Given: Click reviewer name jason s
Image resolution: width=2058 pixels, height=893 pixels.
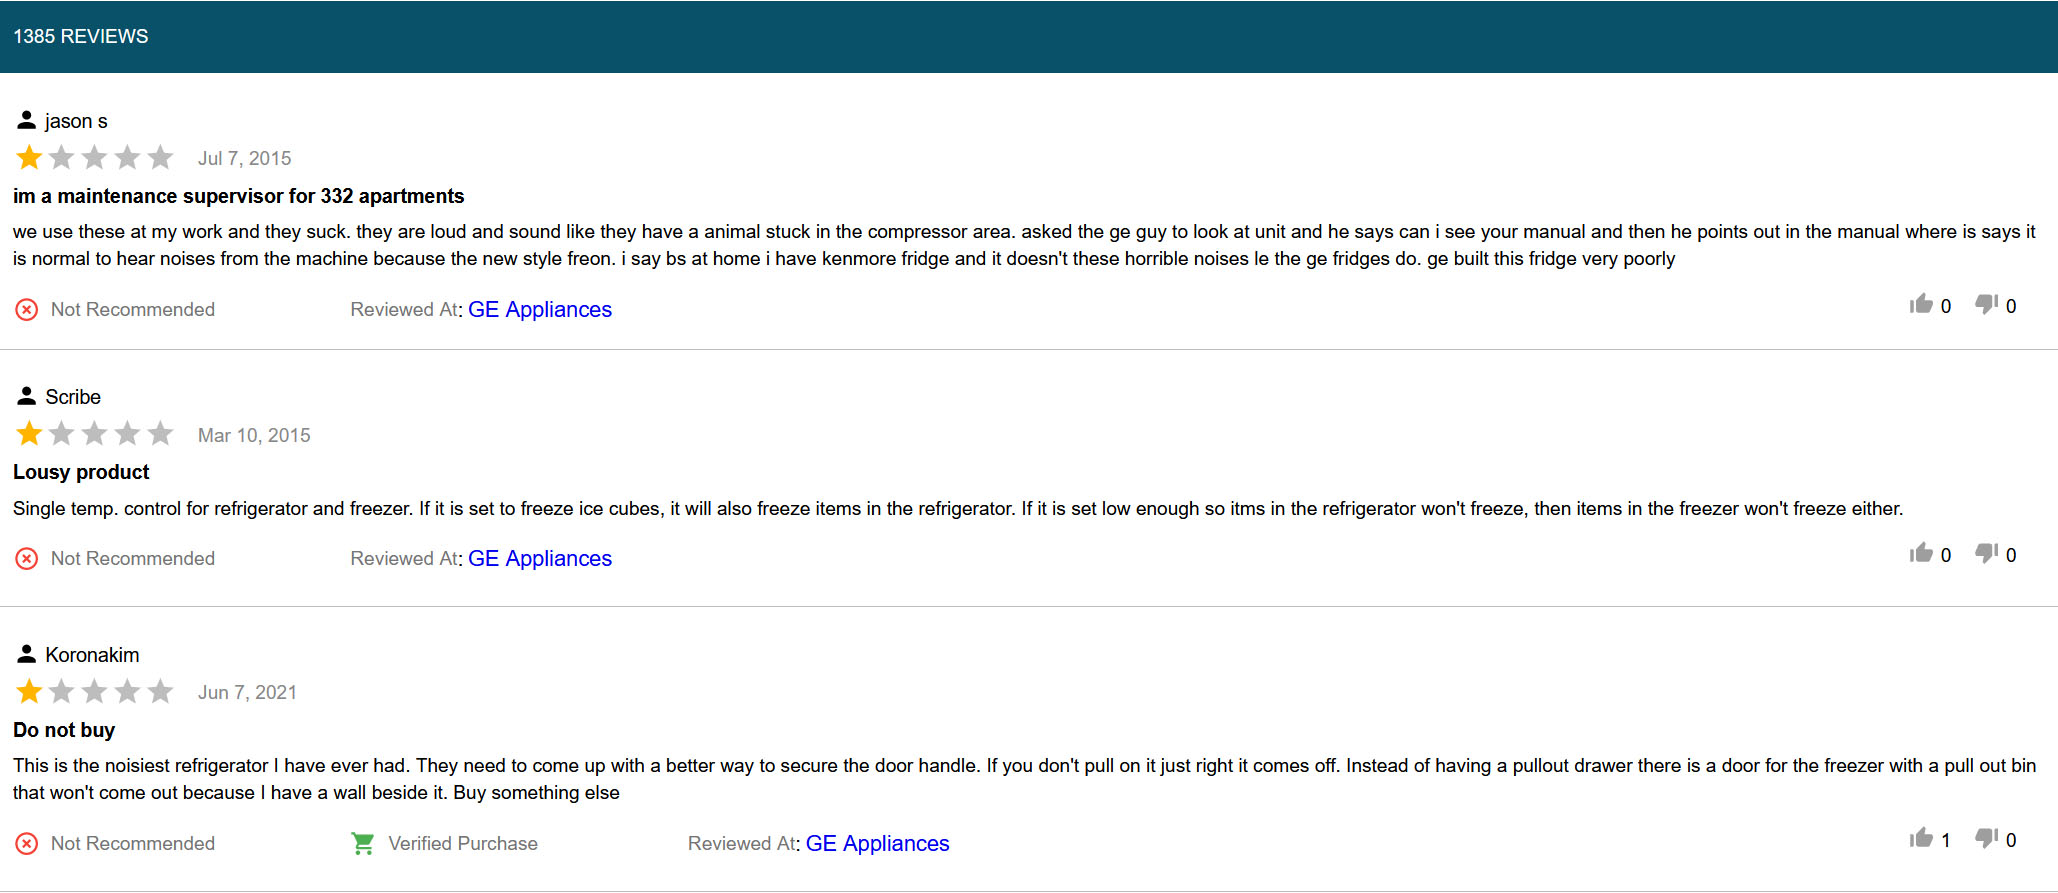Looking at the screenshot, I should [76, 121].
